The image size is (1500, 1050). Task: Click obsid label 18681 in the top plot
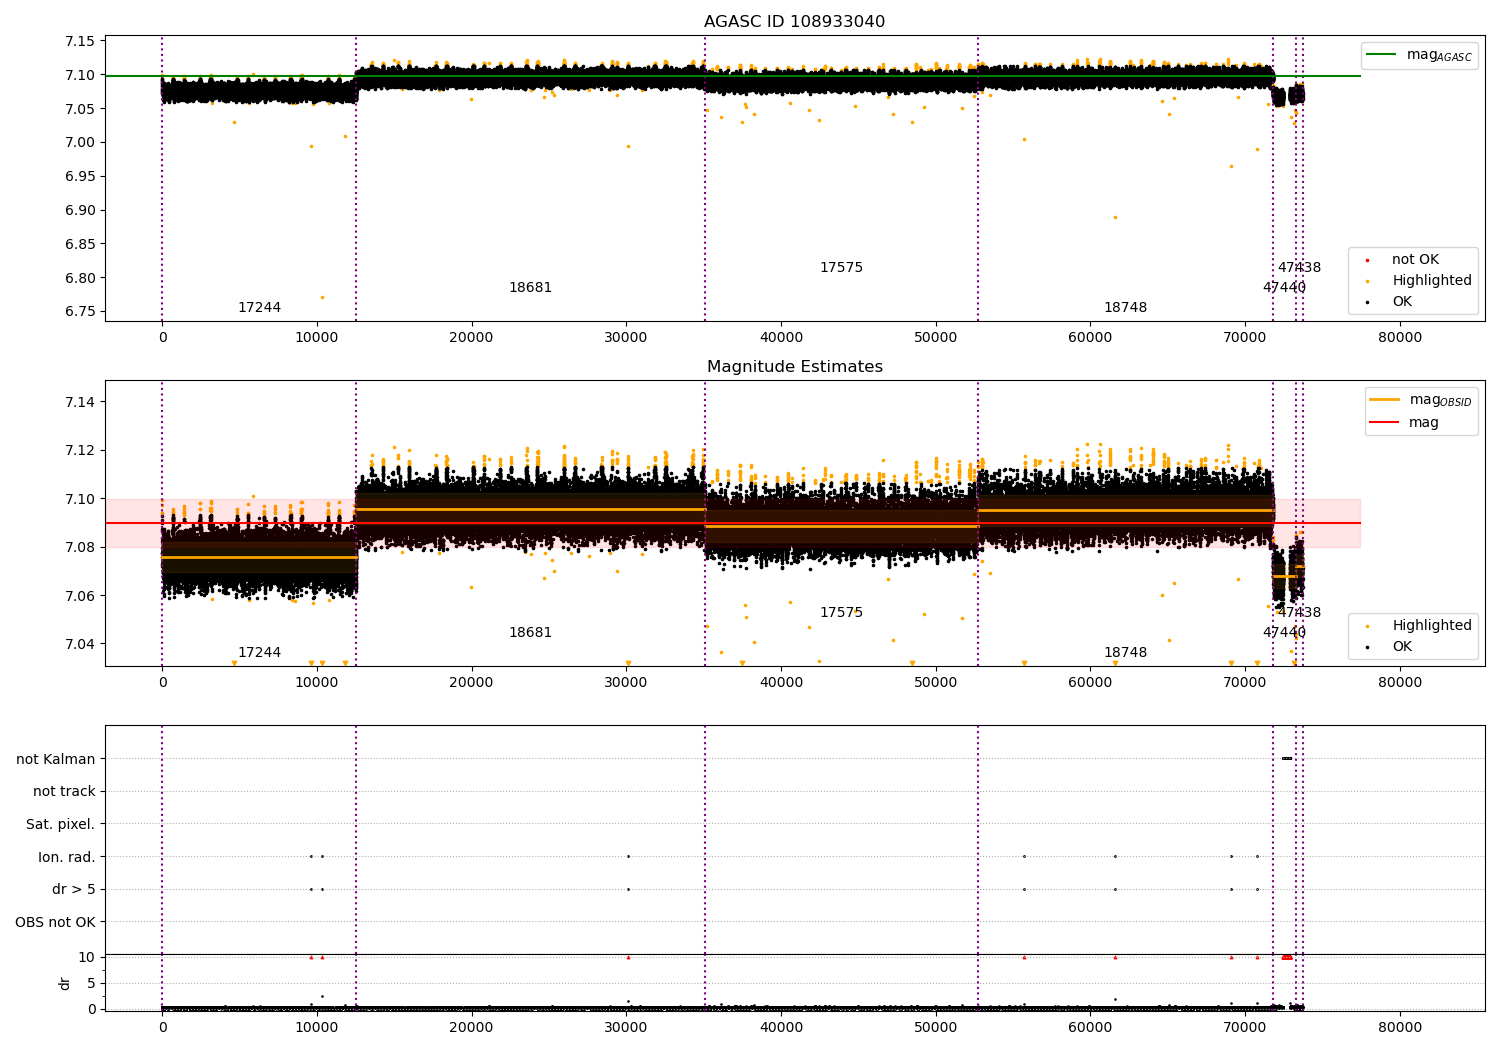coord(530,288)
